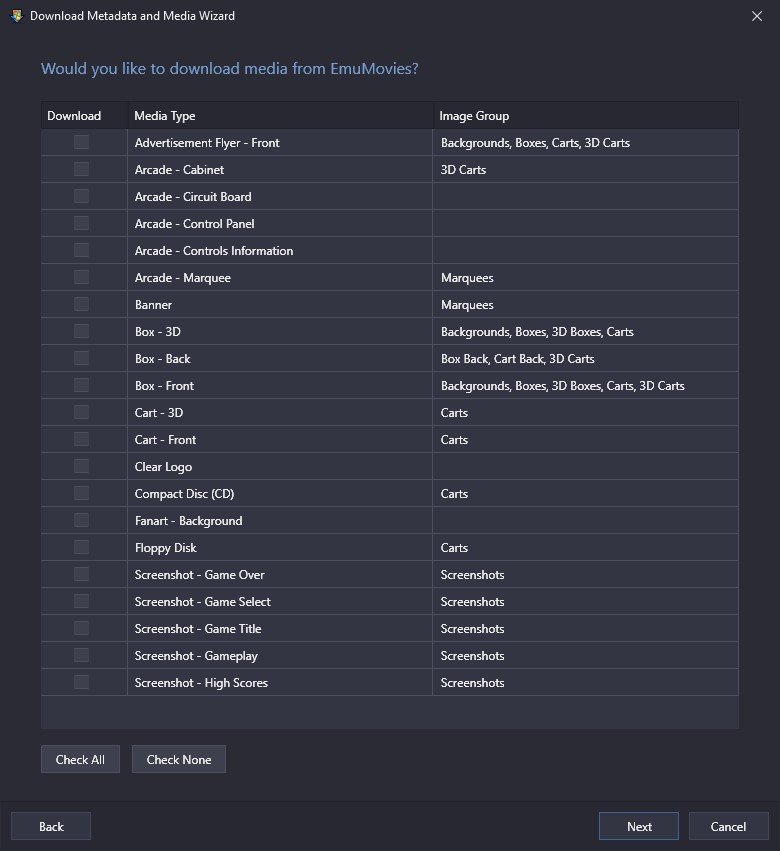Check the Arcade - Cabinet download box

[x=81, y=169]
